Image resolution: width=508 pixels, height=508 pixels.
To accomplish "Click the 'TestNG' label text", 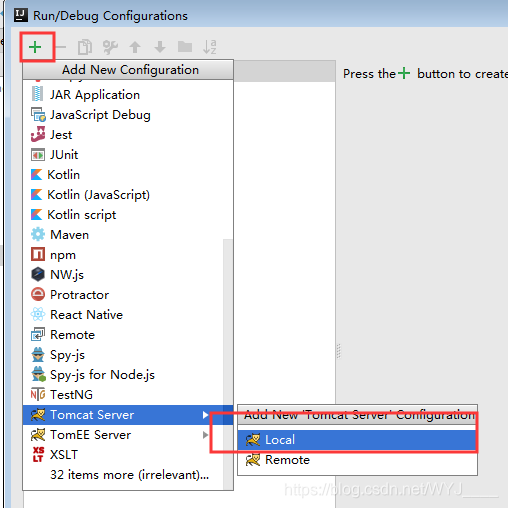I will 71,395.
